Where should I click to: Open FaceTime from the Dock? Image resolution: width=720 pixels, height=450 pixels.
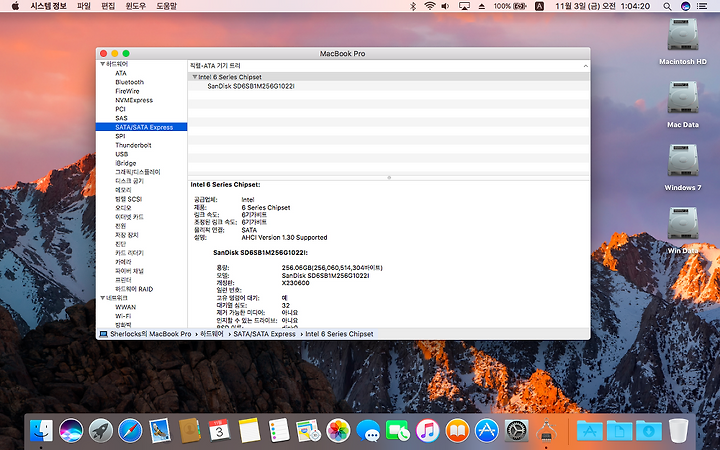click(x=398, y=431)
